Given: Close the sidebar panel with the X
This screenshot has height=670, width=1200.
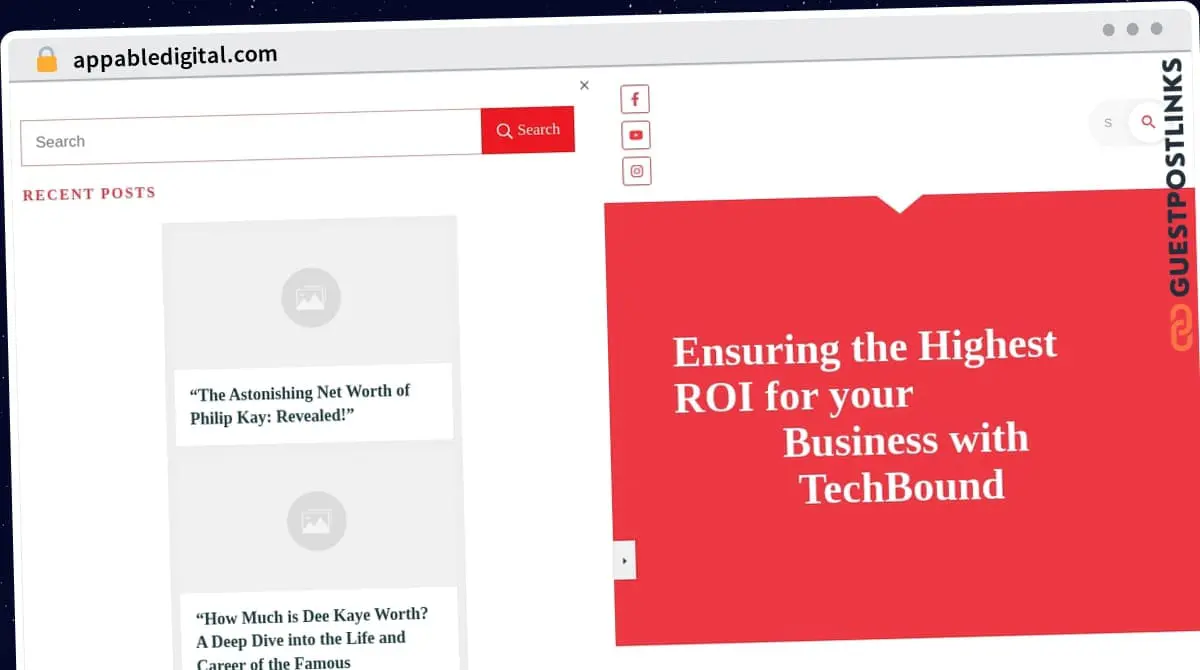Looking at the screenshot, I should coord(584,85).
